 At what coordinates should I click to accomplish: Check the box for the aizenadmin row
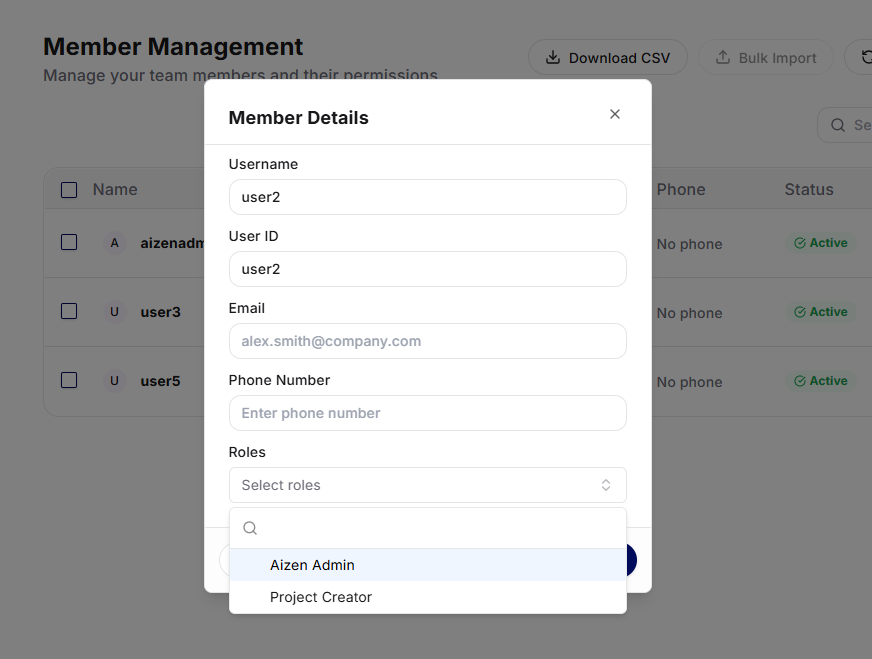coord(69,242)
